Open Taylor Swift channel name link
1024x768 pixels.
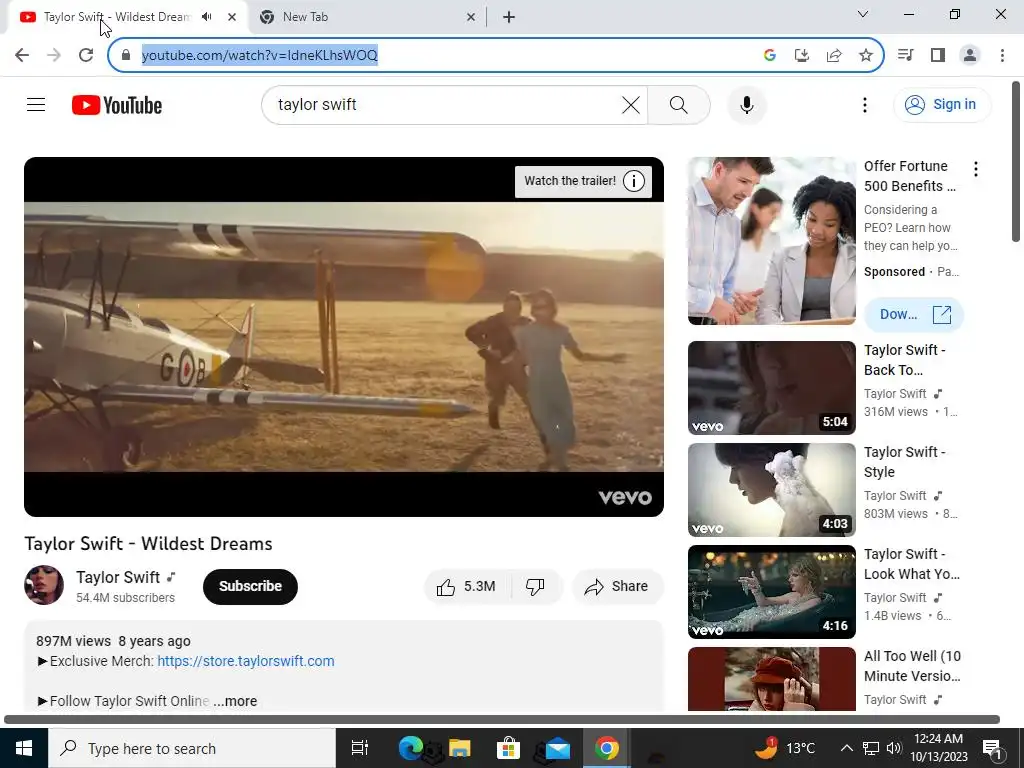pos(118,577)
